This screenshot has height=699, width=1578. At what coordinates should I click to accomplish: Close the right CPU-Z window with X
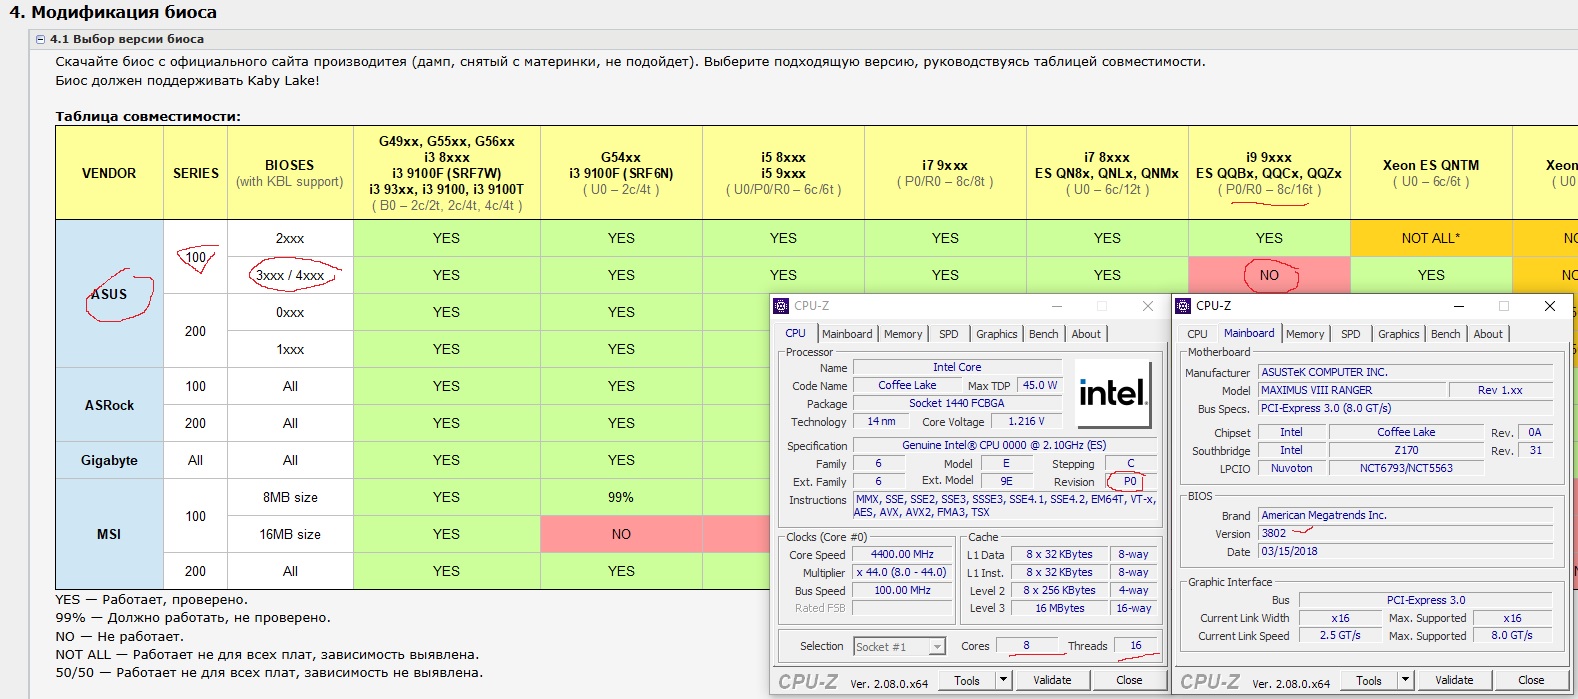[x=1550, y=306]
